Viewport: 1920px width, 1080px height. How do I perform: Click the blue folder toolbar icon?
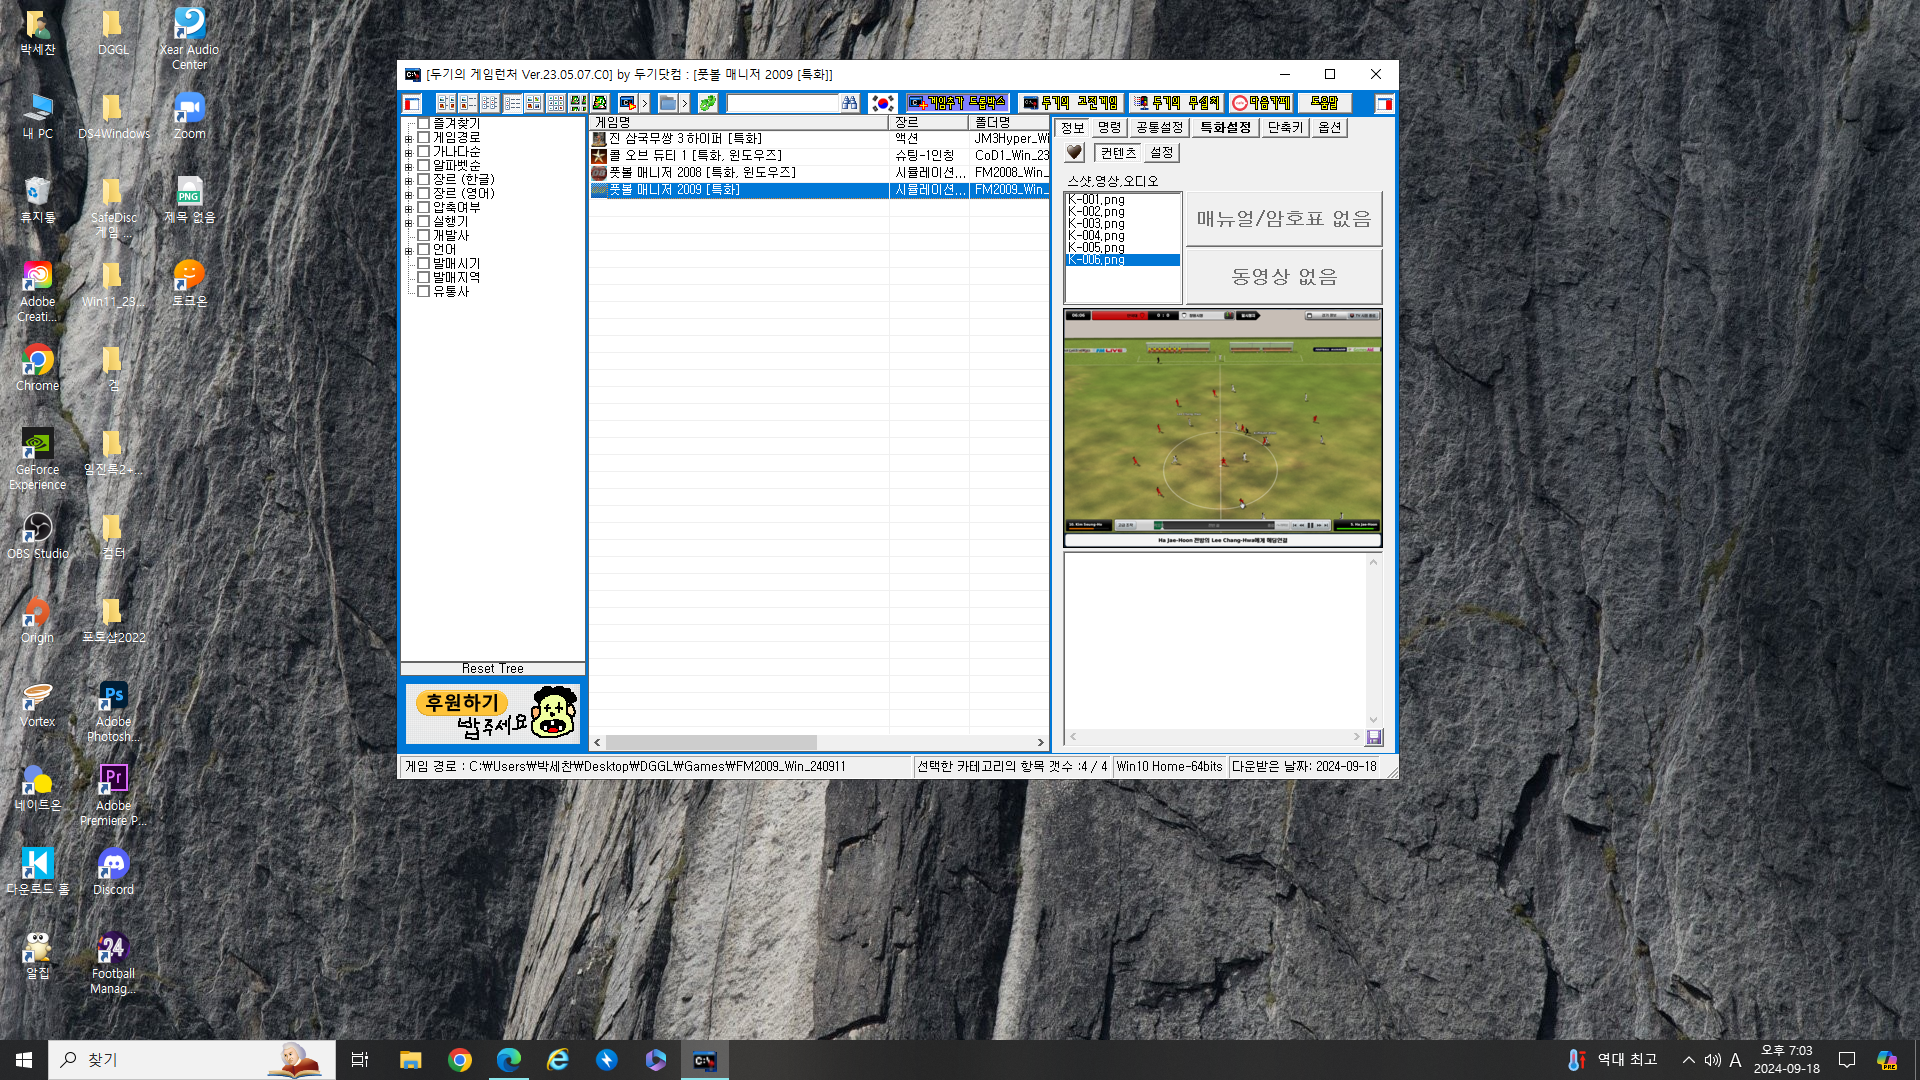(667, 103)
